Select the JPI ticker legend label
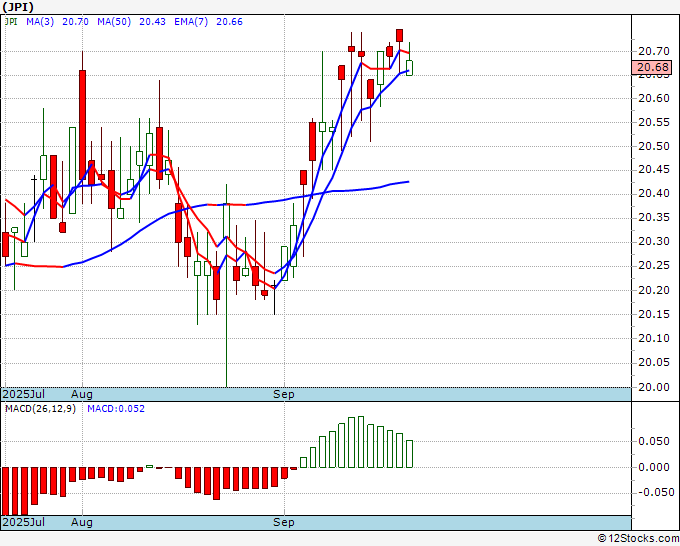Screen dimensions: 680x546 (x=11, y=22)
